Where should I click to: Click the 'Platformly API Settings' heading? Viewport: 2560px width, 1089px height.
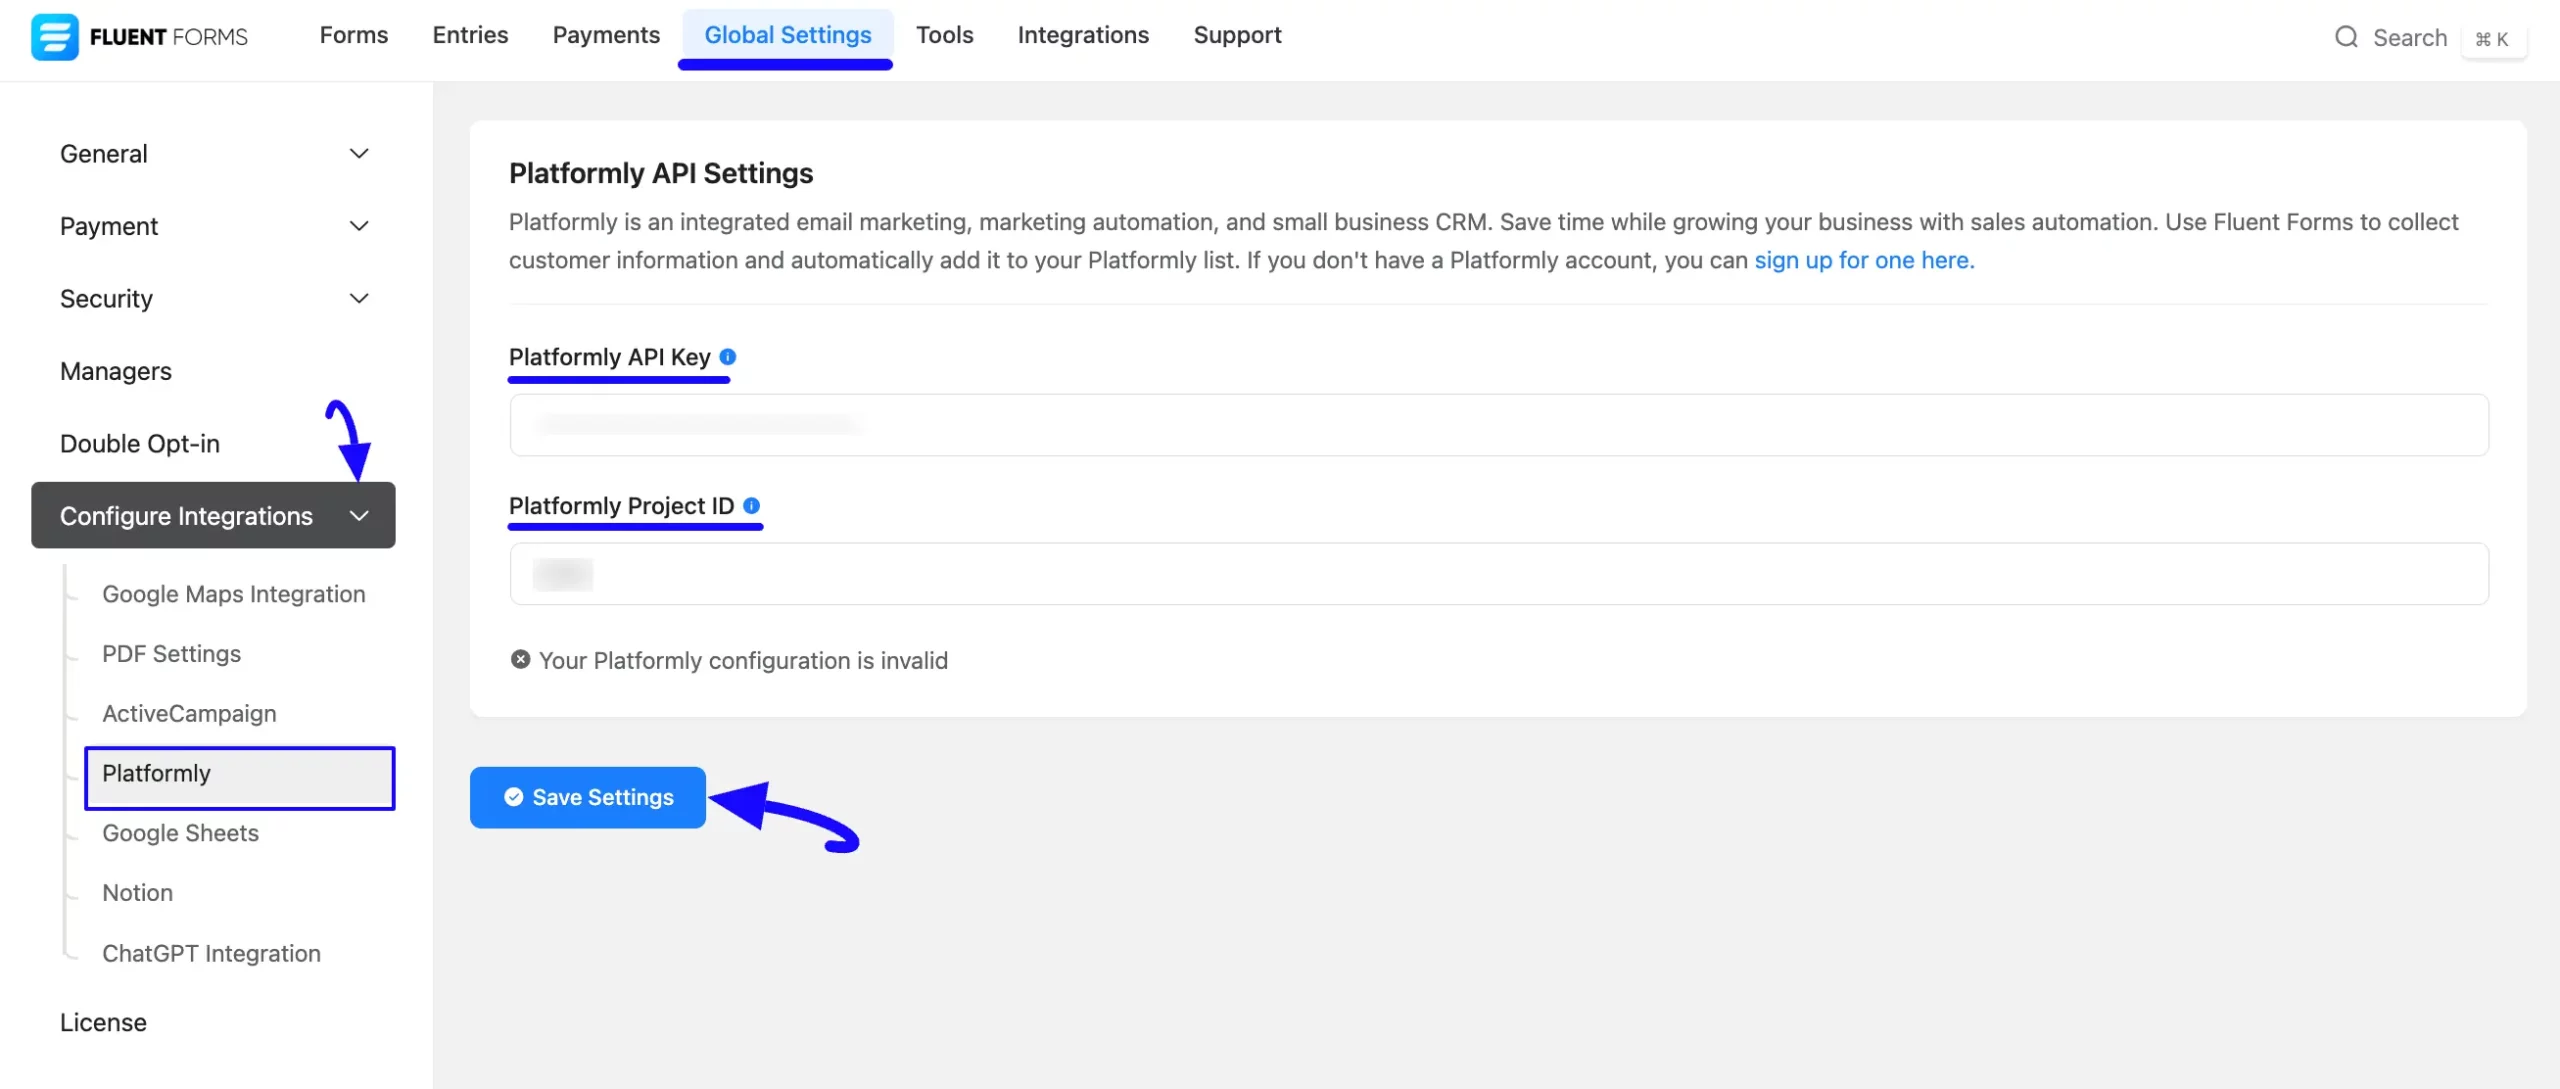(x=661, y=174)
